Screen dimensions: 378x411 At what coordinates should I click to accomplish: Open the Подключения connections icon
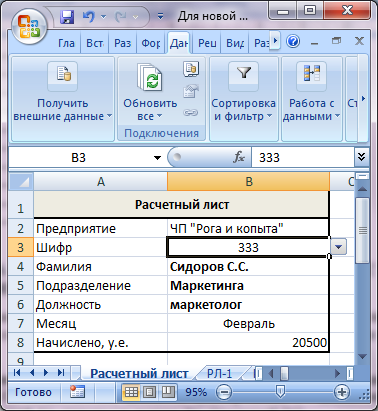(x=191, y=69)
